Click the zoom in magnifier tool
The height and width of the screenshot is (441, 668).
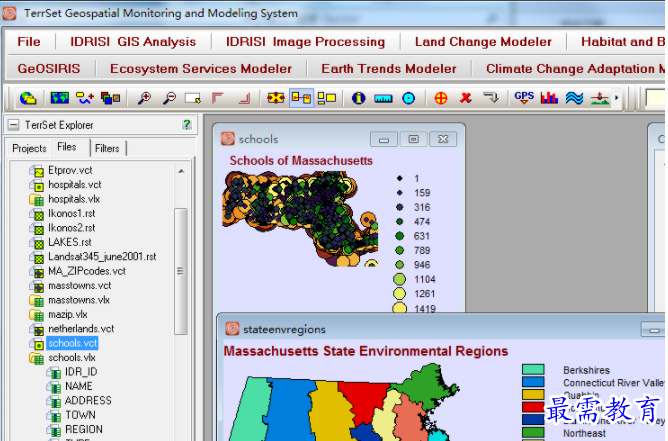pos(145,98)
